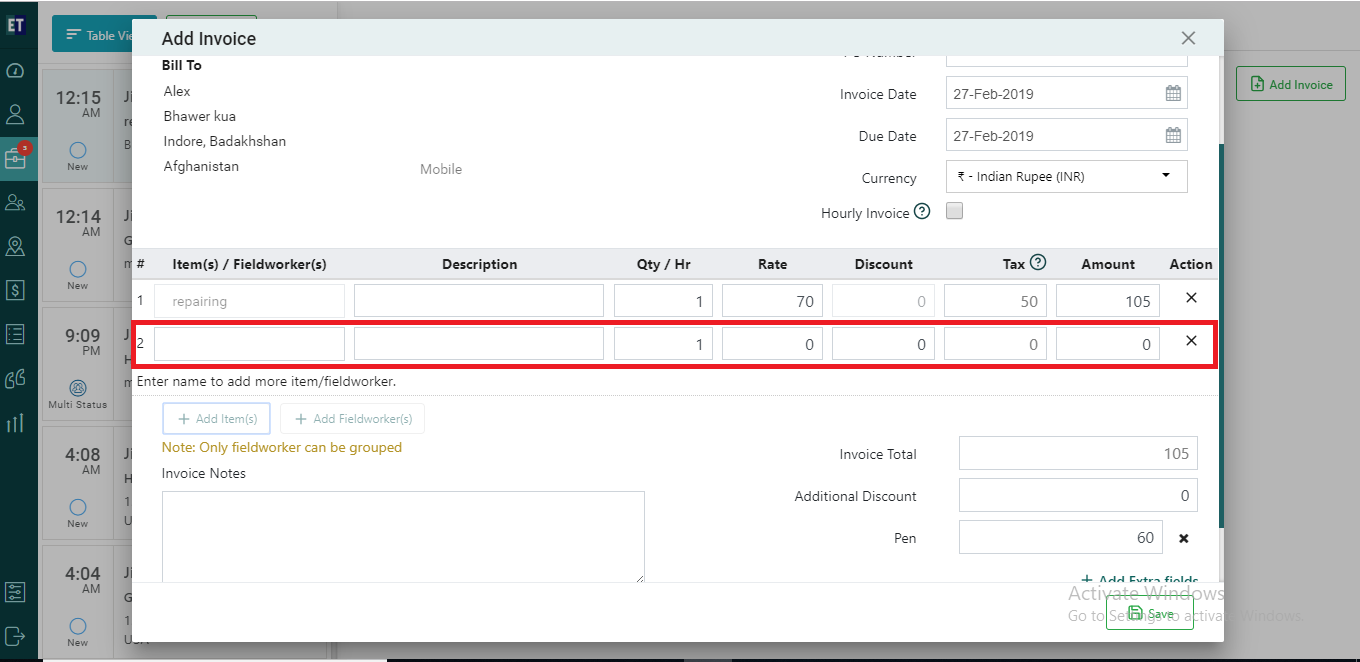Click the repairing item name field
This screenshot has height=662, width=1360.
pos(249,301)
